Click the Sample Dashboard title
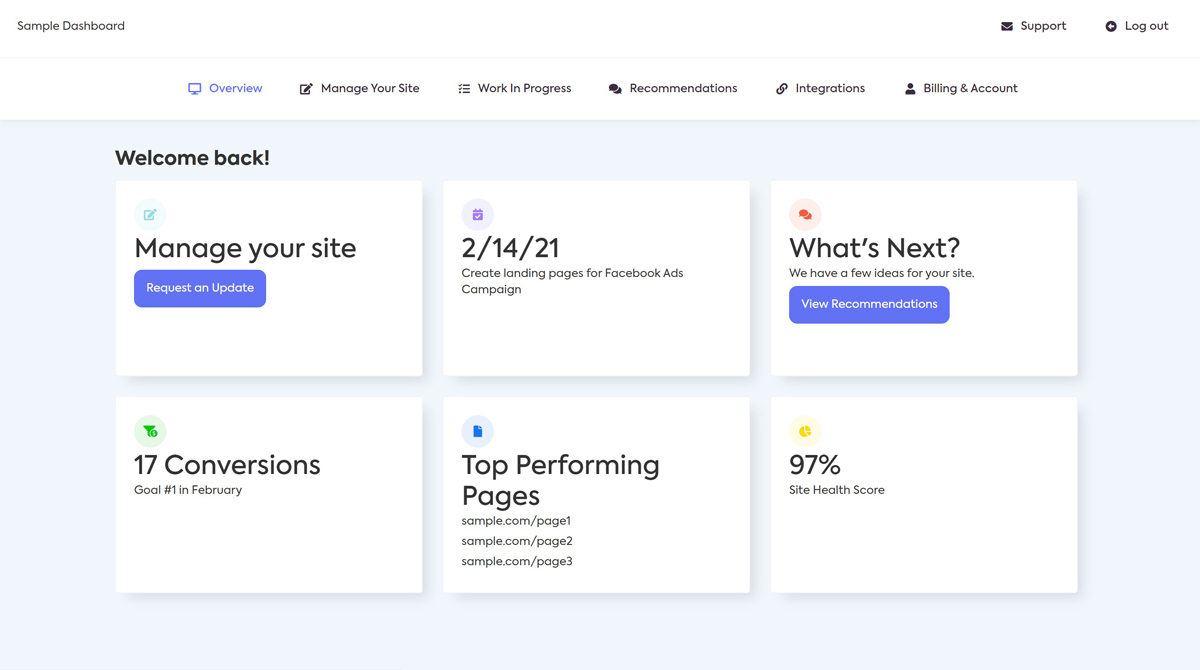Screen dimensions: 1200x670 click(x=70, y=26)
